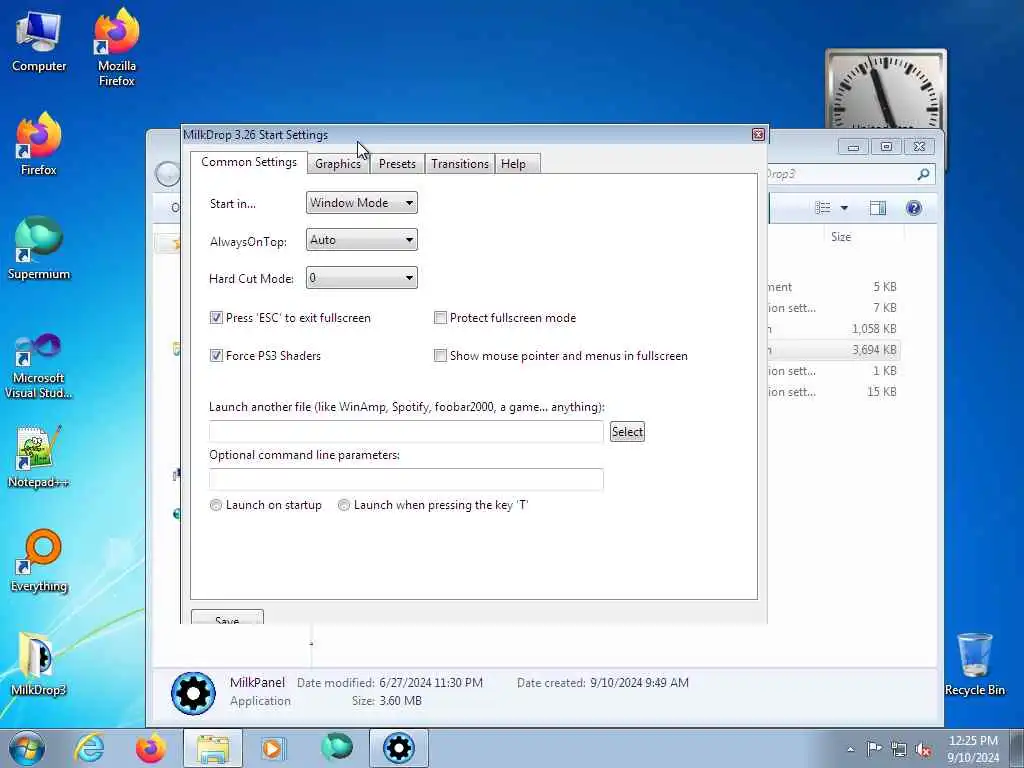Expand the Start in Window Mode dropdown
1024x768 pixels.
coord(361,202)
